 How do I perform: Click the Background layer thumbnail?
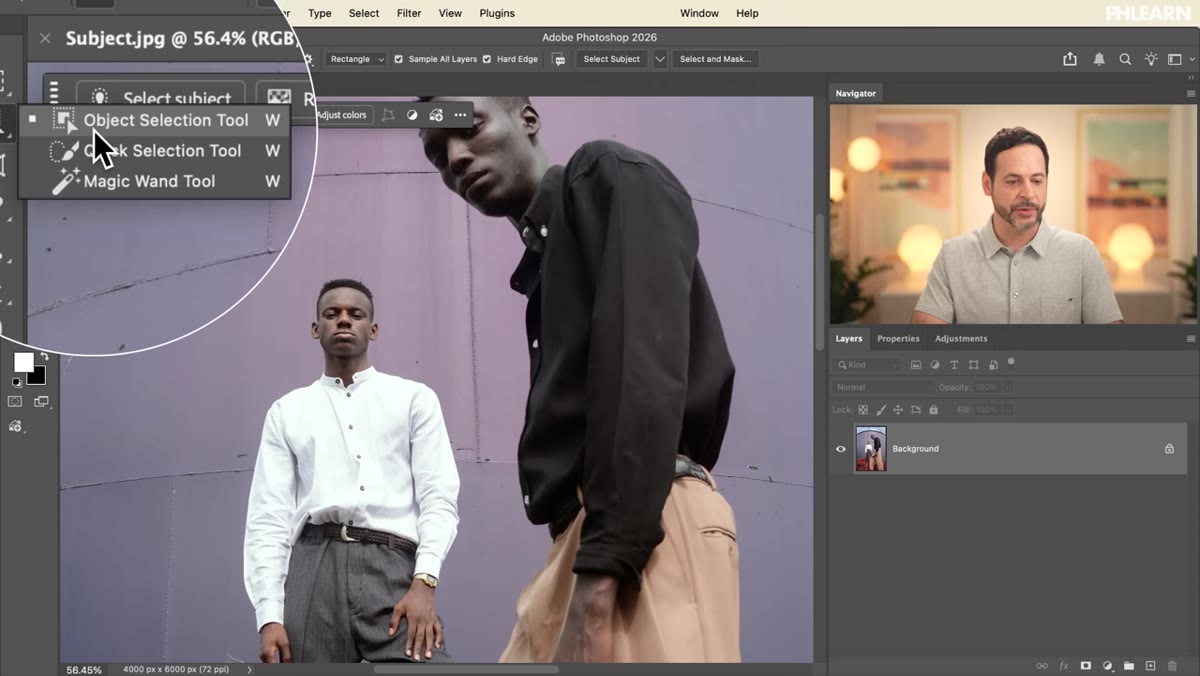871,449
